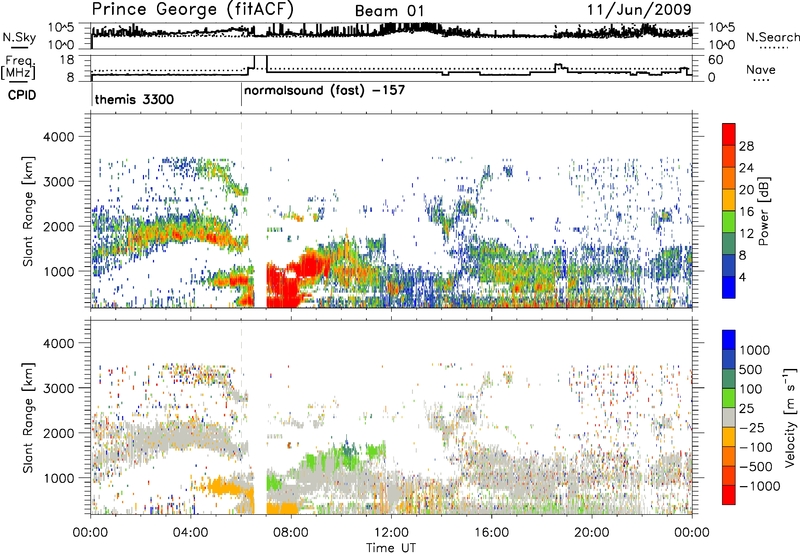Image resolution: width=800 pixels, height=554 pixels.
Task: Click the '12' label on Power colorbar
Action: coord(746,233)
